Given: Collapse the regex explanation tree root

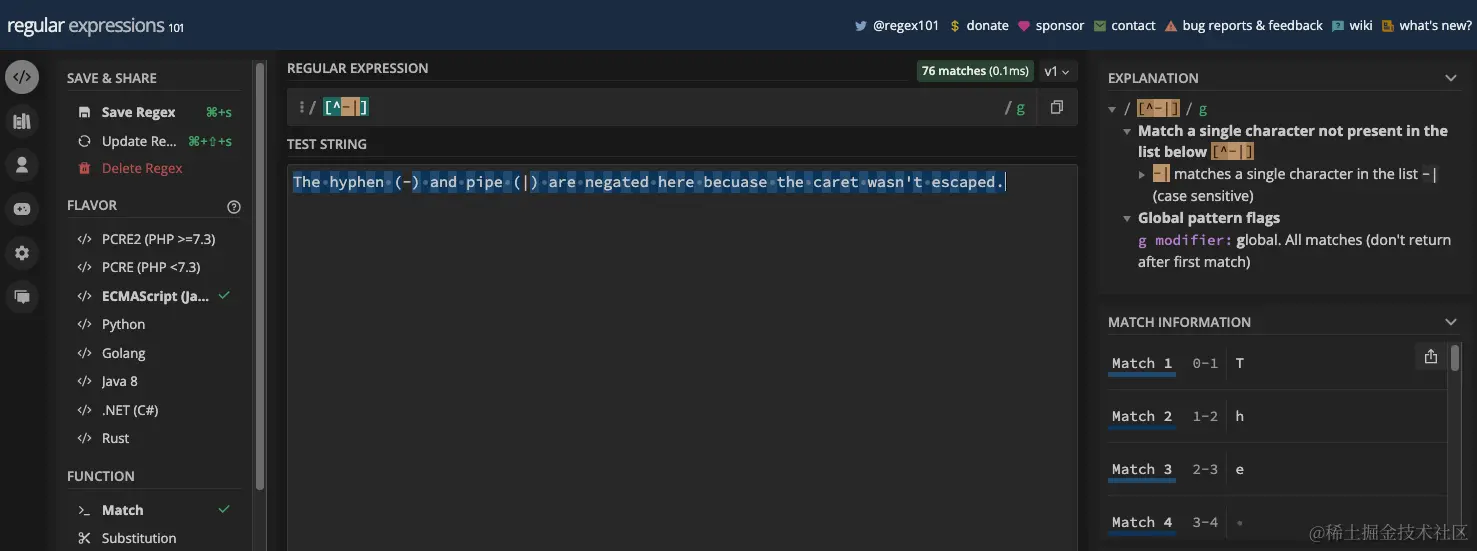Looking at the screenshot, I should pyautogui.click(x=1113, y=109).
